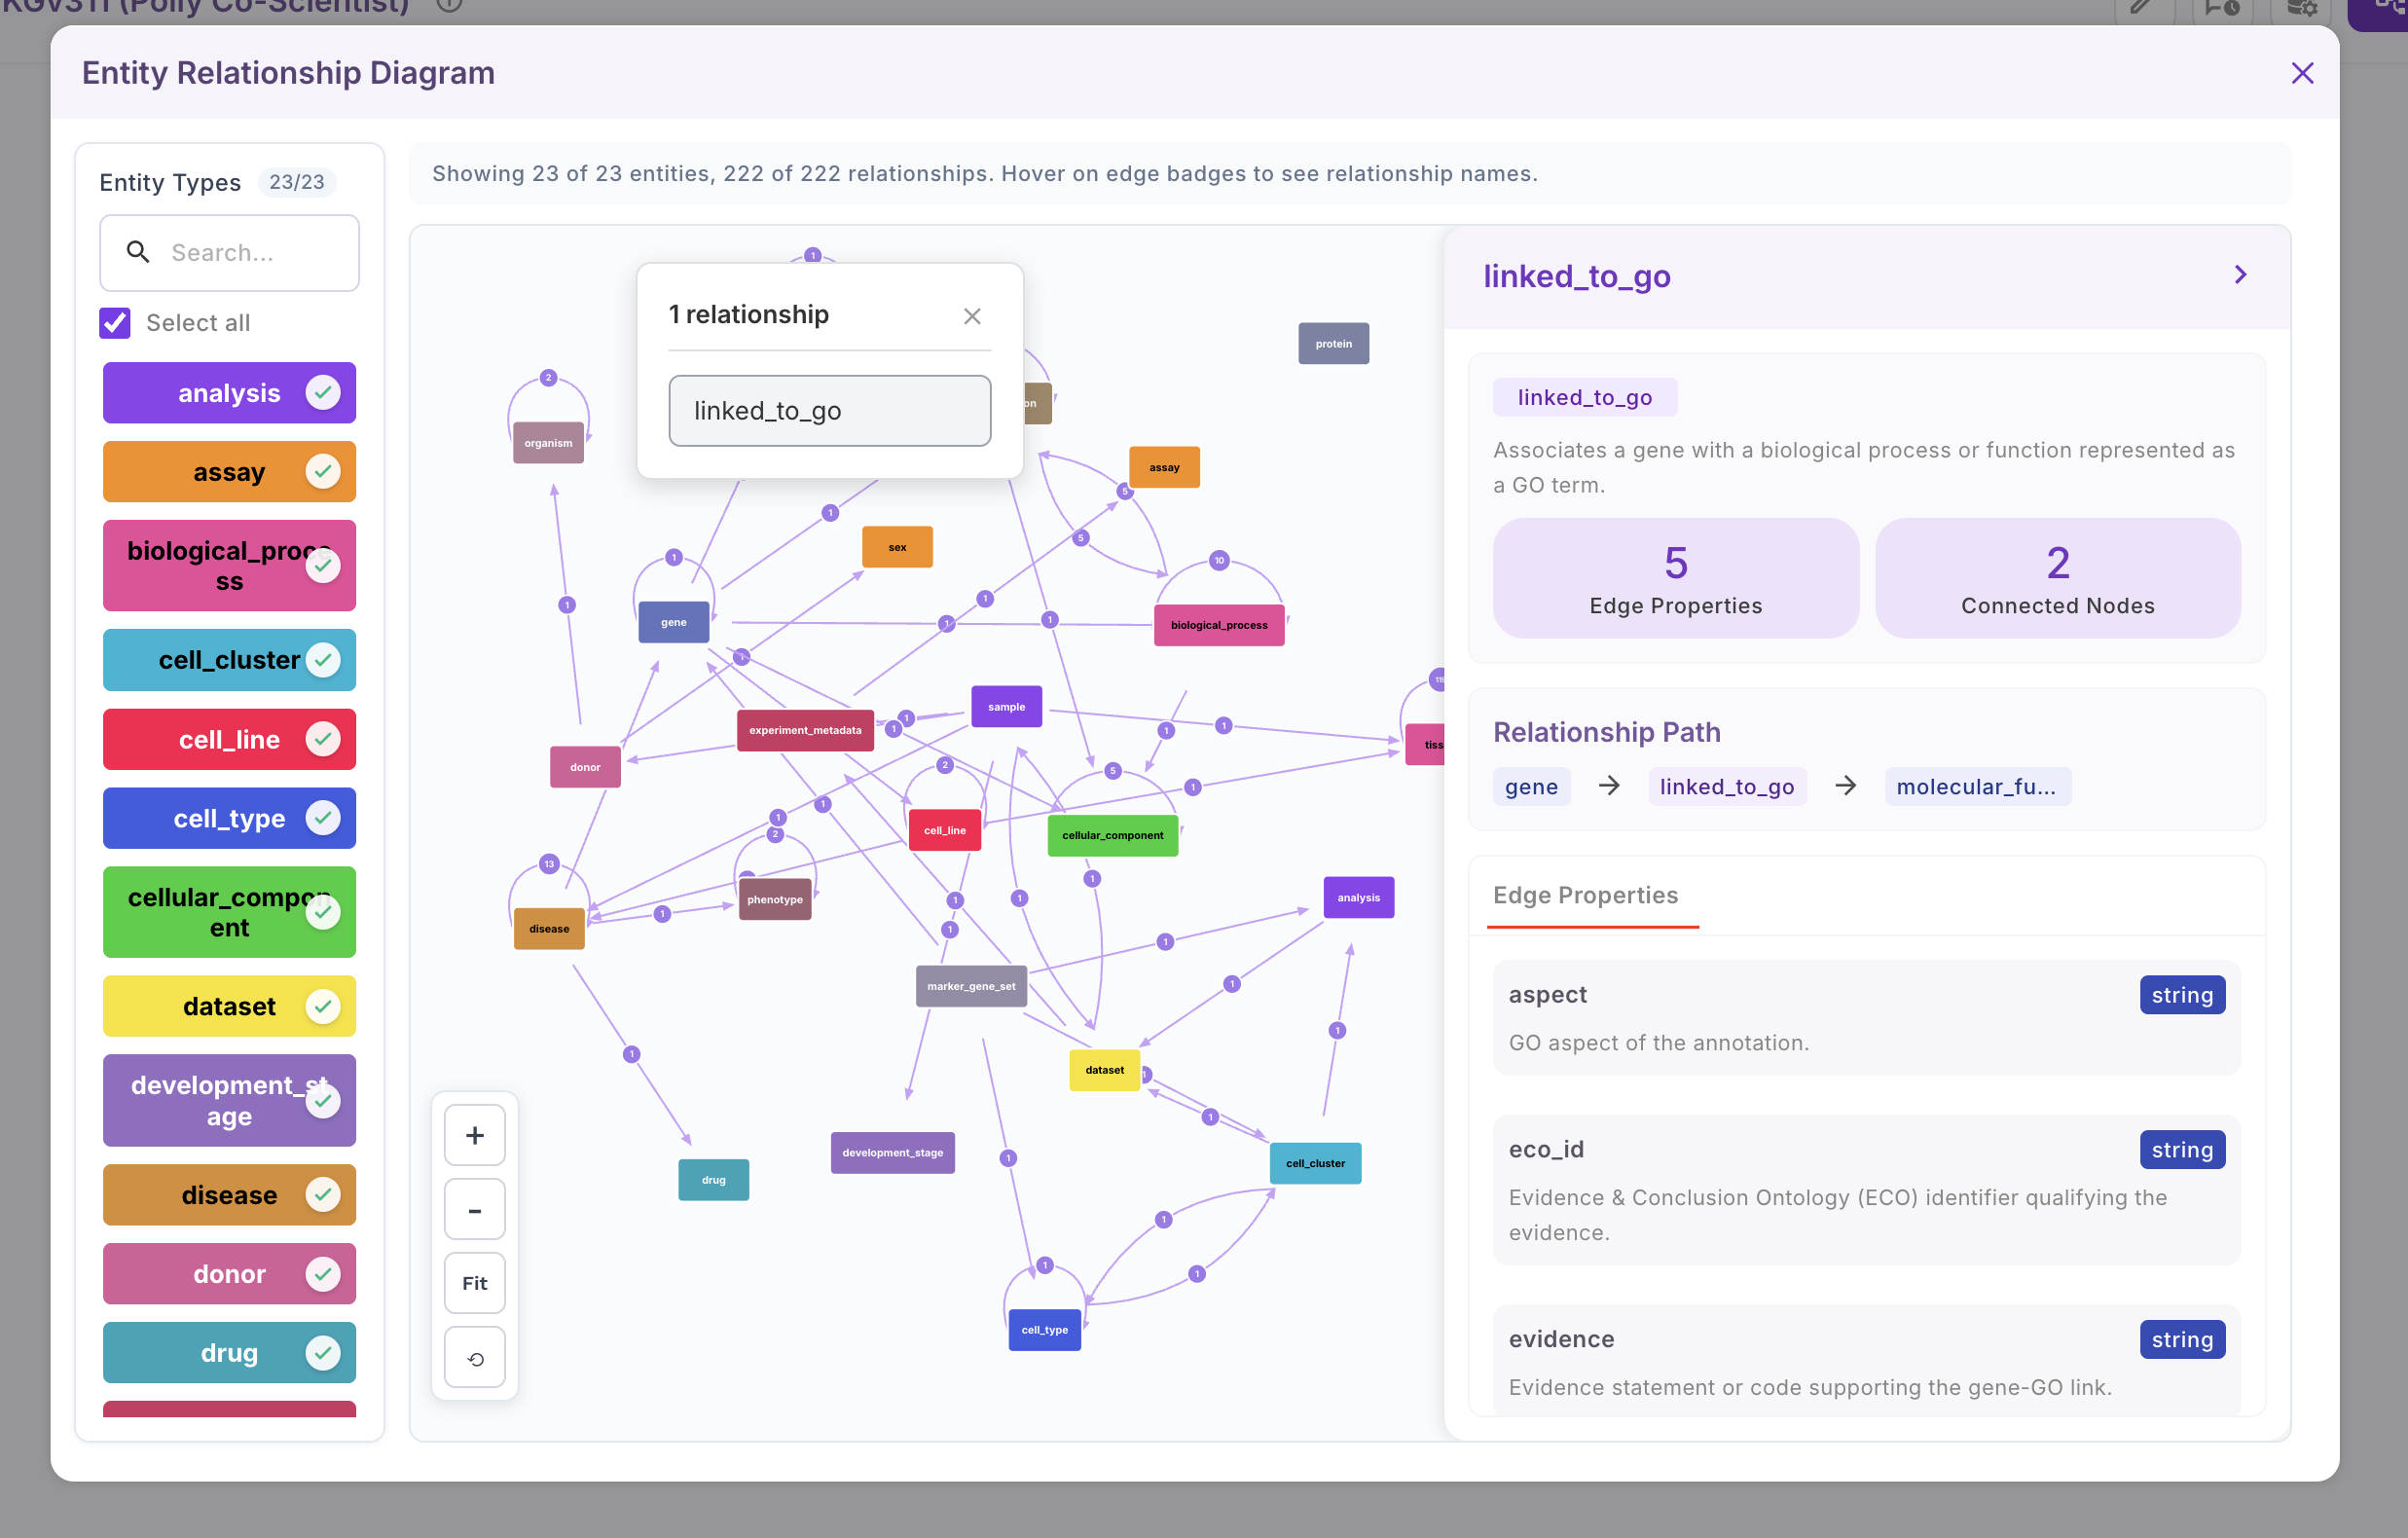The height and width of the screenshot is (1538, 2408).
Task: Toggle the Select all checkbox
Action: (115, 322)
